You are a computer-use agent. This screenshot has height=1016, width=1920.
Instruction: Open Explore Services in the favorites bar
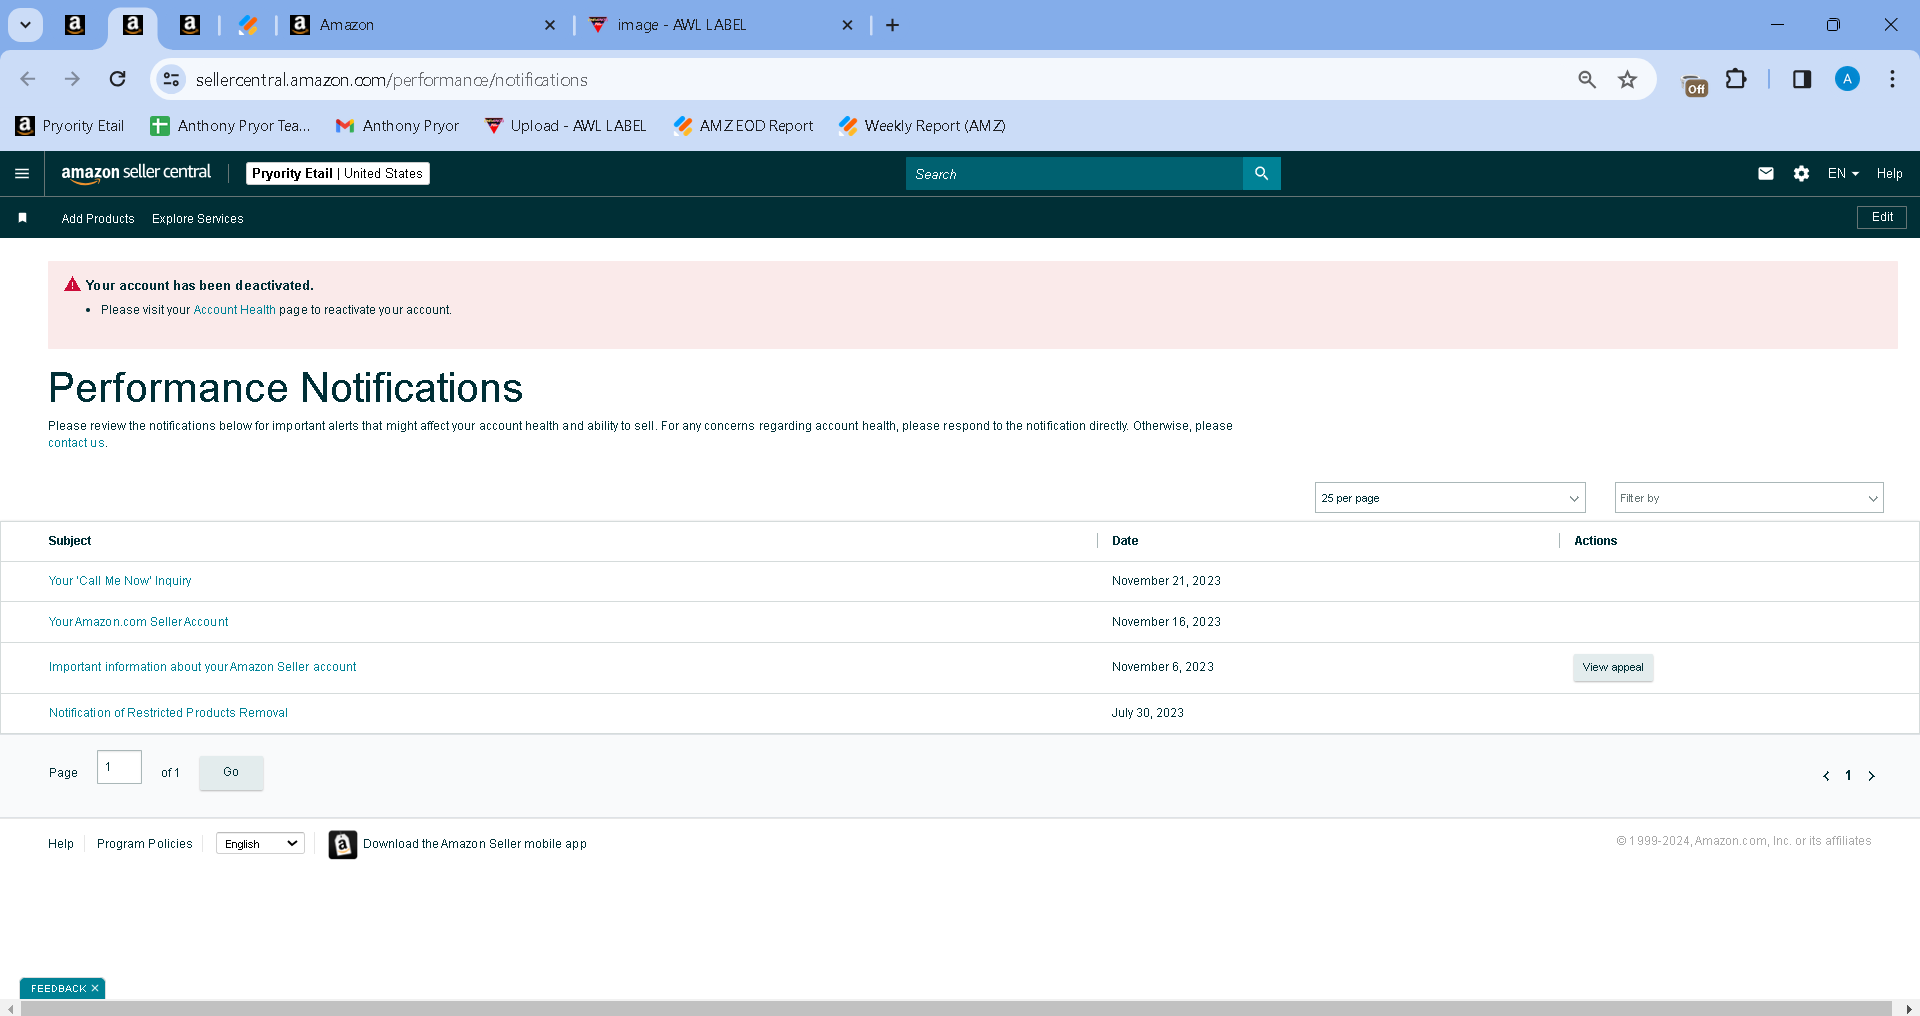point(198,219)
